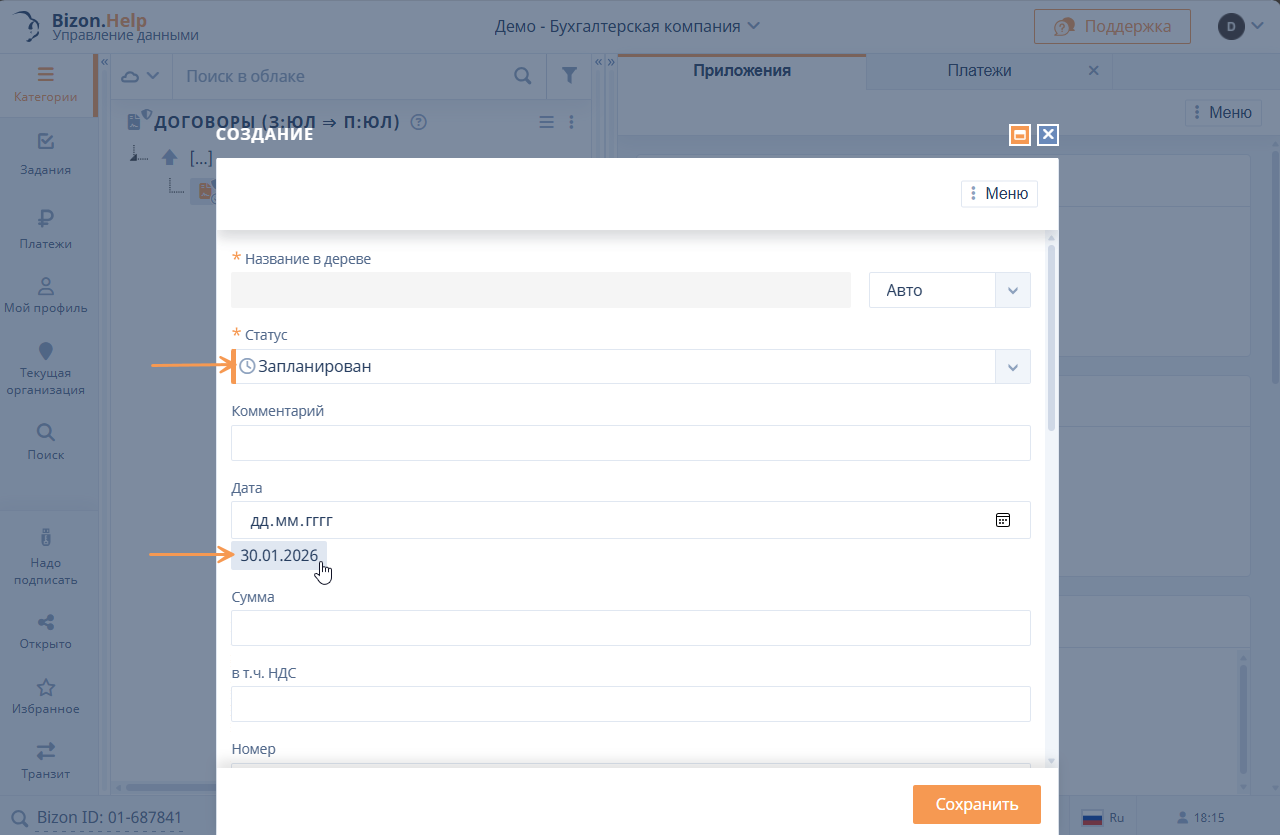
Task: Click into the Сумма input field
Action: pos(630,628)
